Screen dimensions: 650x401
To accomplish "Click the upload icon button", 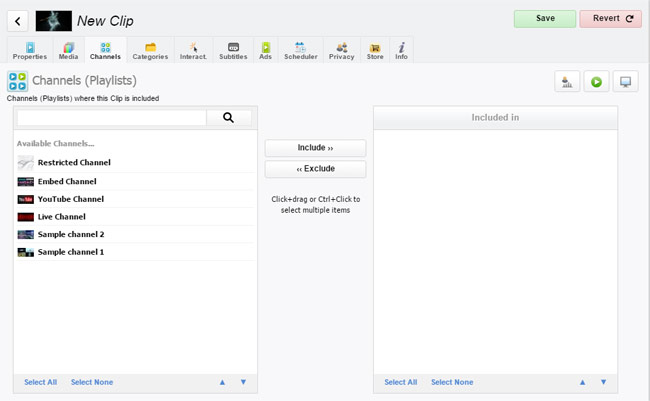I will coord(567,82).
